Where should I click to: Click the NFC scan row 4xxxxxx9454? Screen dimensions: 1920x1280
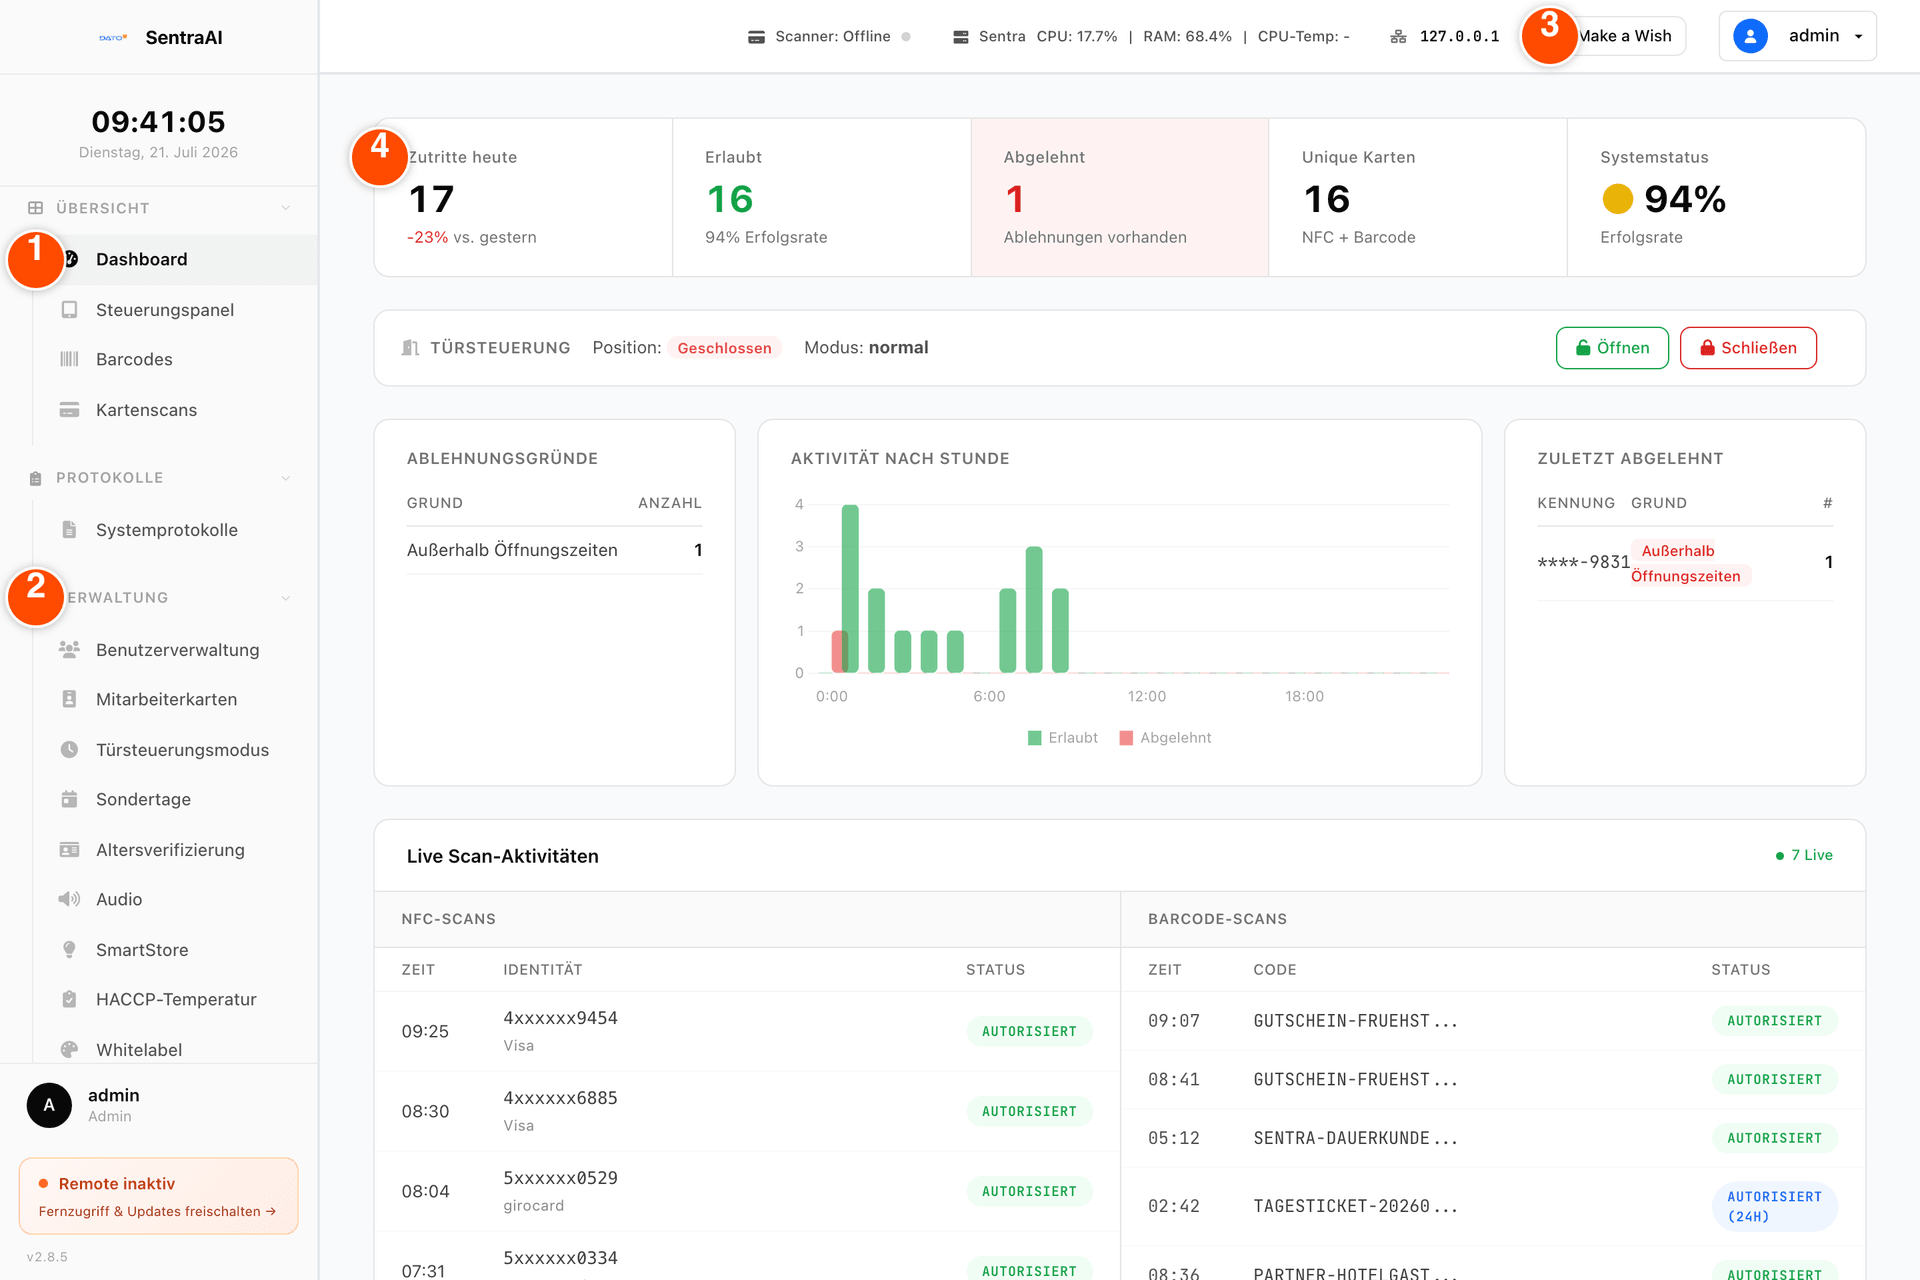click(x=747, y=1031)
